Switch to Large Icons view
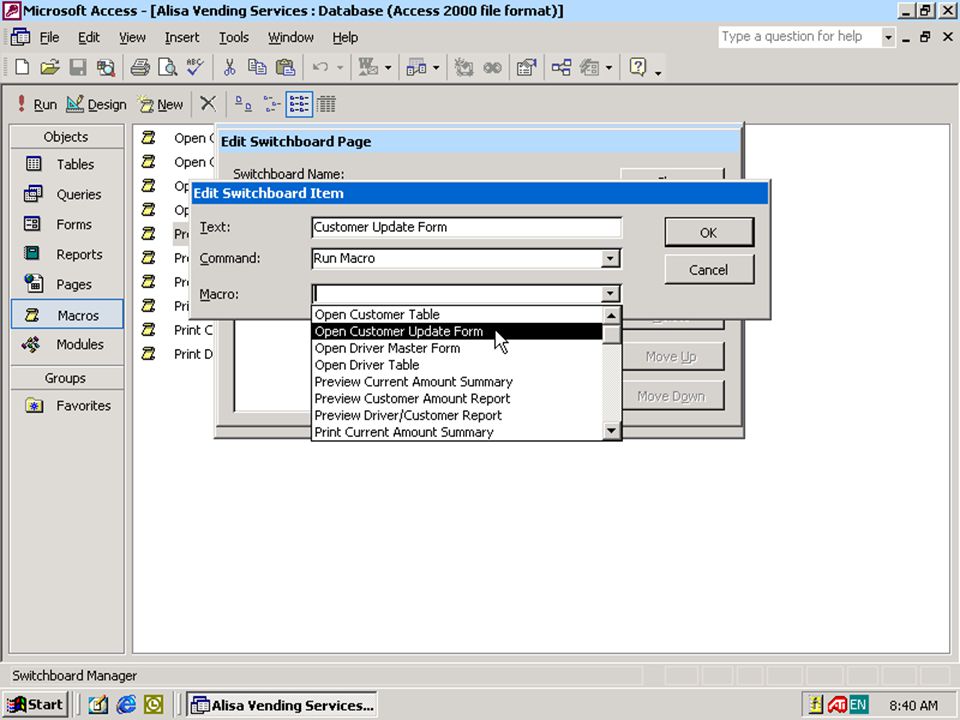This screenshot has height=720, width=960. coord(243,104)
